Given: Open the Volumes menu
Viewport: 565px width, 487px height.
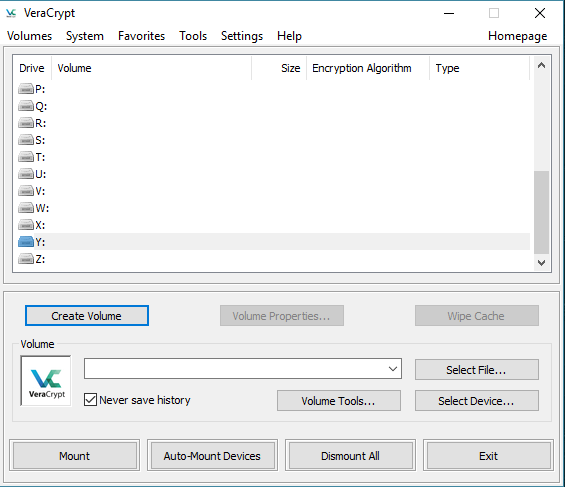Looking at the screenshot, I should pos(30,36).
